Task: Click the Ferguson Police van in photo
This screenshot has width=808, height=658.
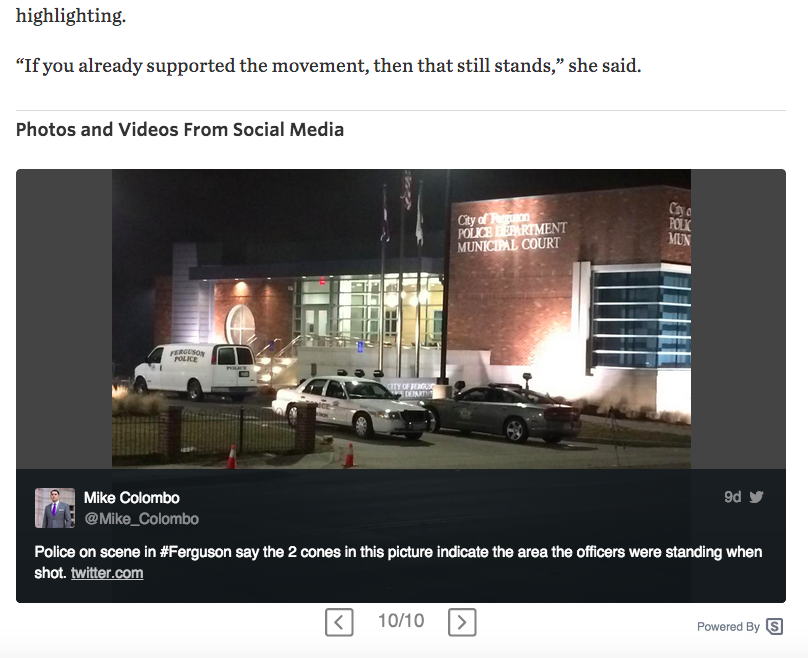Action: pyautogui.click(x=196, y=370)
